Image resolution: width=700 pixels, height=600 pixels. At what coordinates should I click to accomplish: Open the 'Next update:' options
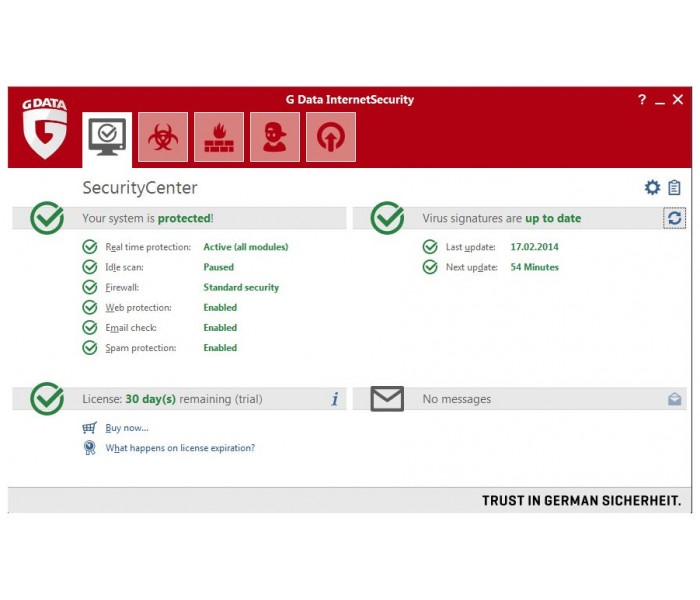471,267
